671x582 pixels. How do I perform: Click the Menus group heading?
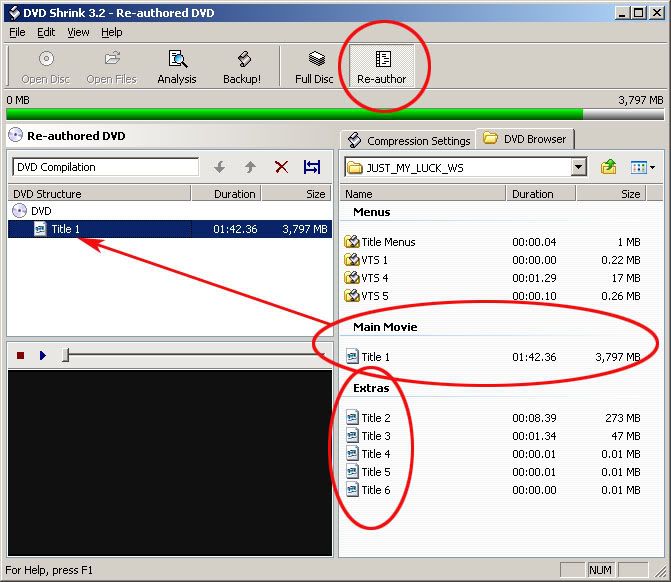point(371,212)
